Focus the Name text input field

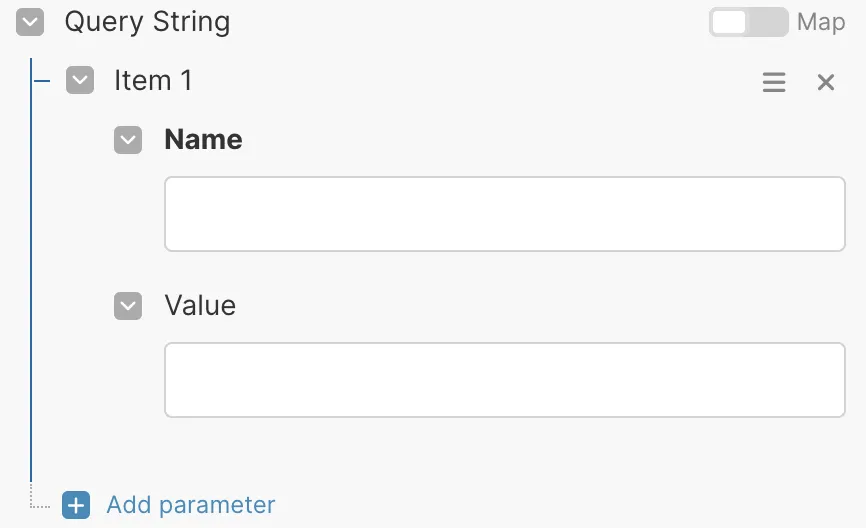(x=504, y=214)
